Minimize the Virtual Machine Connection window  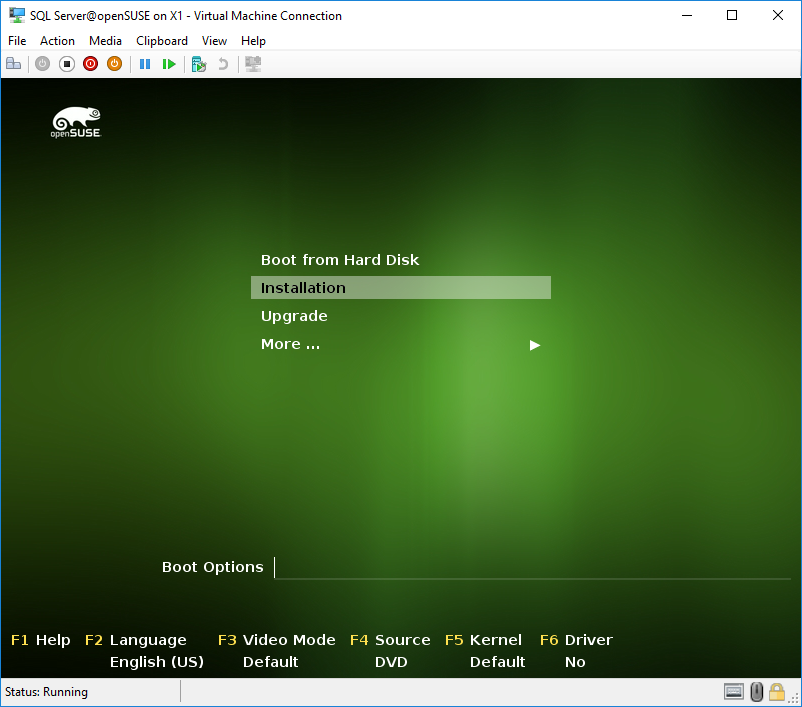(x=687, y=15)
